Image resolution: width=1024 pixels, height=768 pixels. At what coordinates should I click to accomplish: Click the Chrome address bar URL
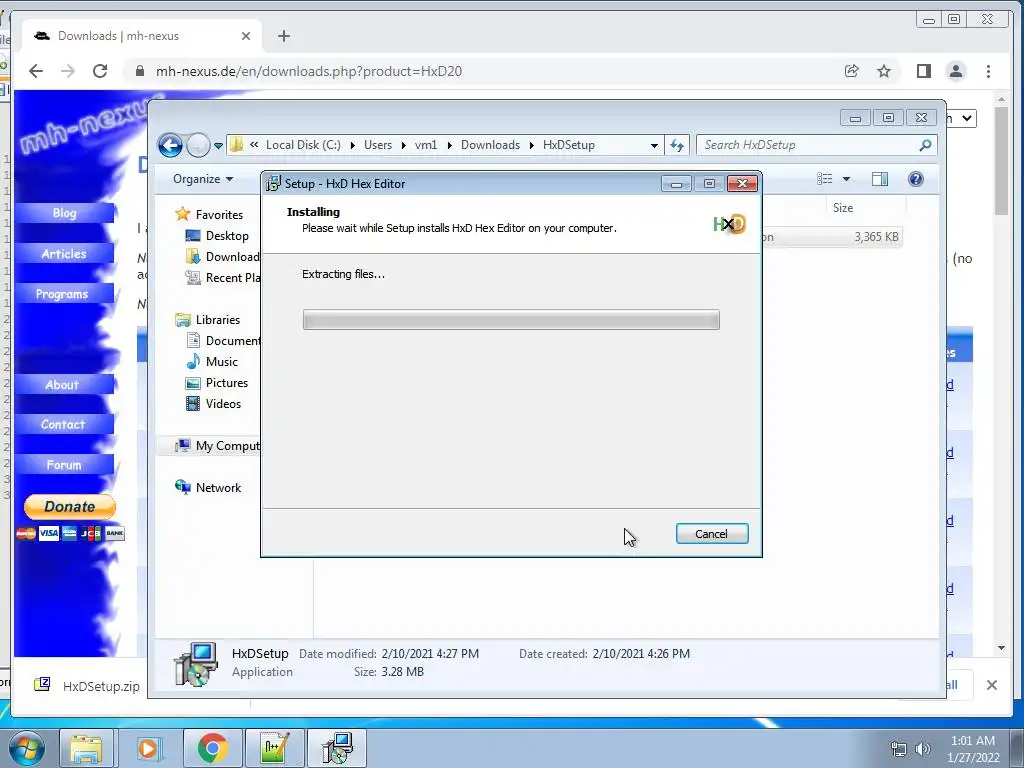308,71
